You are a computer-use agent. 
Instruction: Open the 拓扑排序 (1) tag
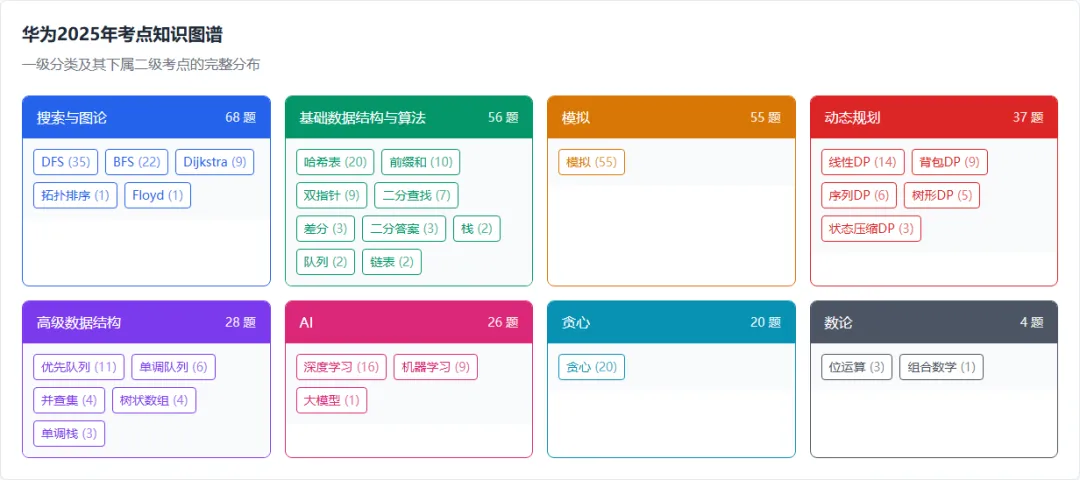[x=75, y=196]
